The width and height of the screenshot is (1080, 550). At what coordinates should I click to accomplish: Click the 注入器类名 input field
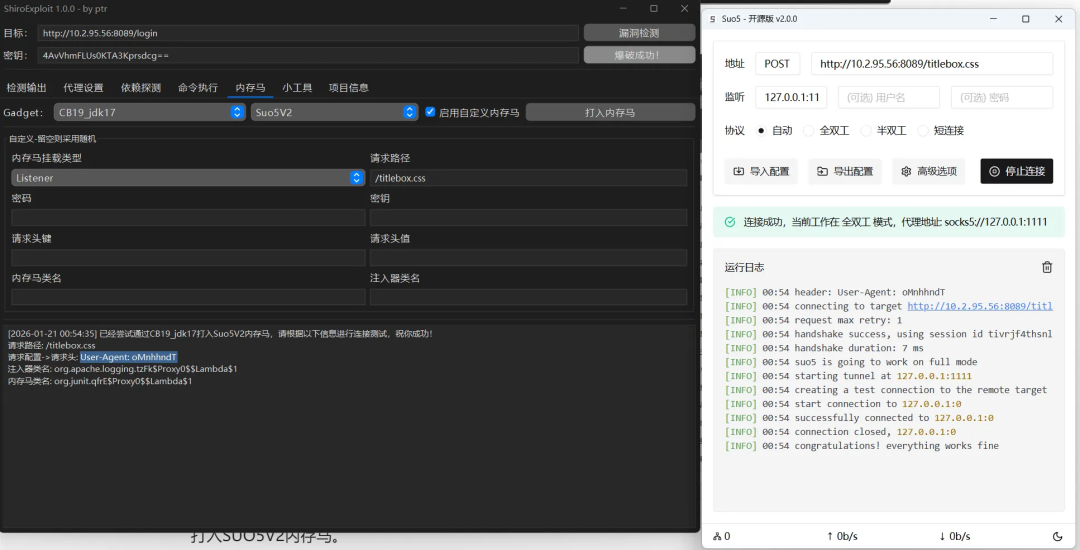tap(528, 297)
